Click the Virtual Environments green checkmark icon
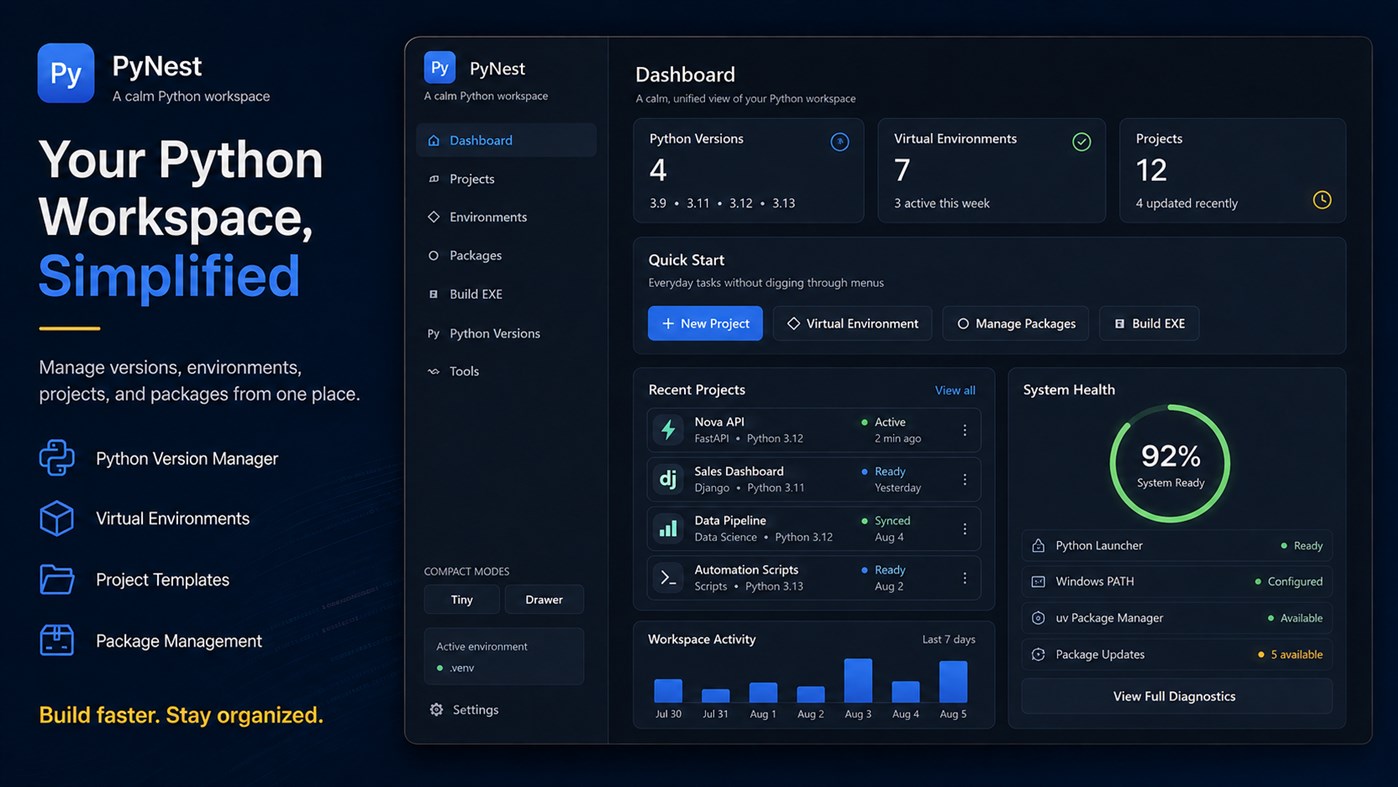Viewport: 1398px width, 787px height. (x=1081, y=142)
